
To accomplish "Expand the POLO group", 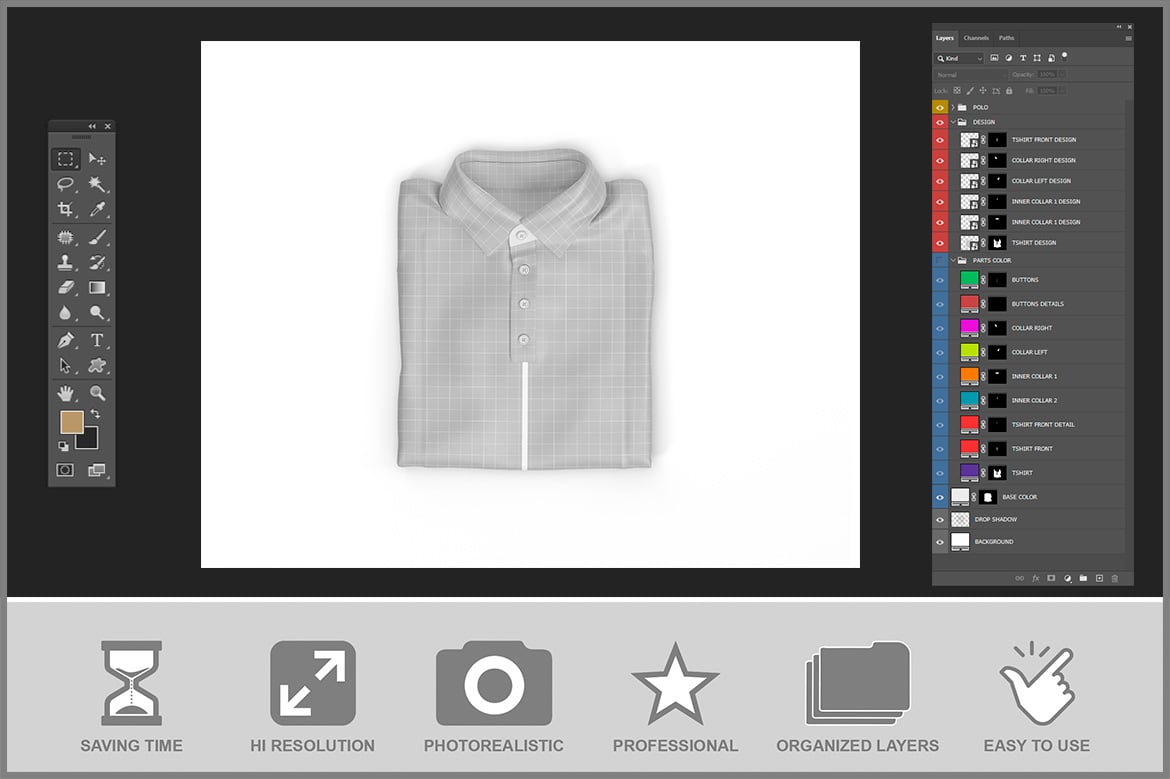I will 953,107.
